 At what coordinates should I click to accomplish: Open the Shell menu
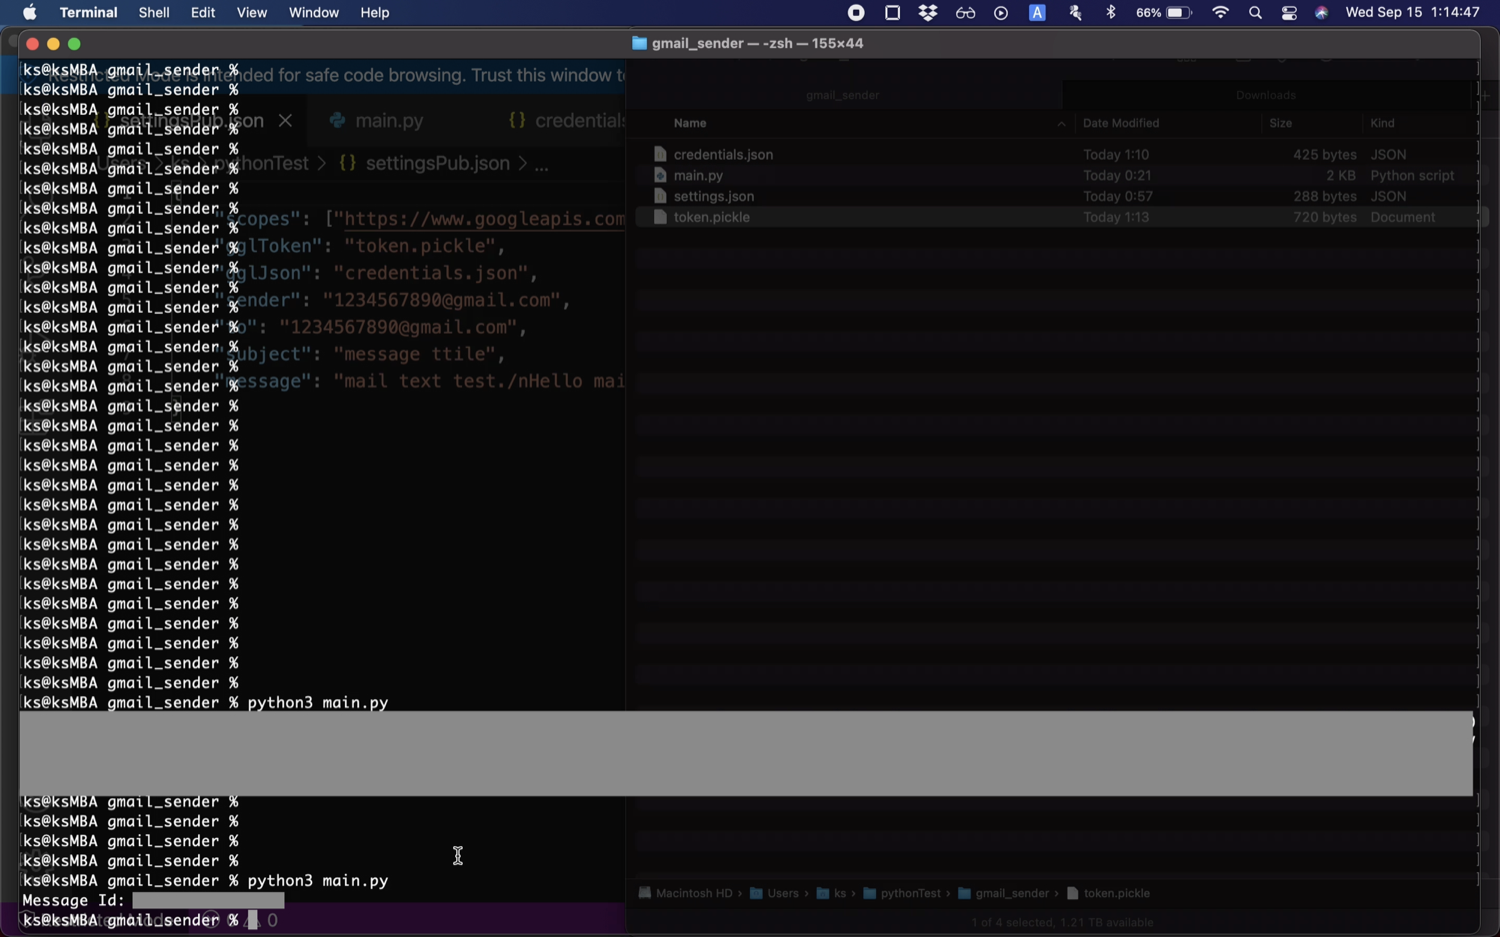[x=154, y=13]
